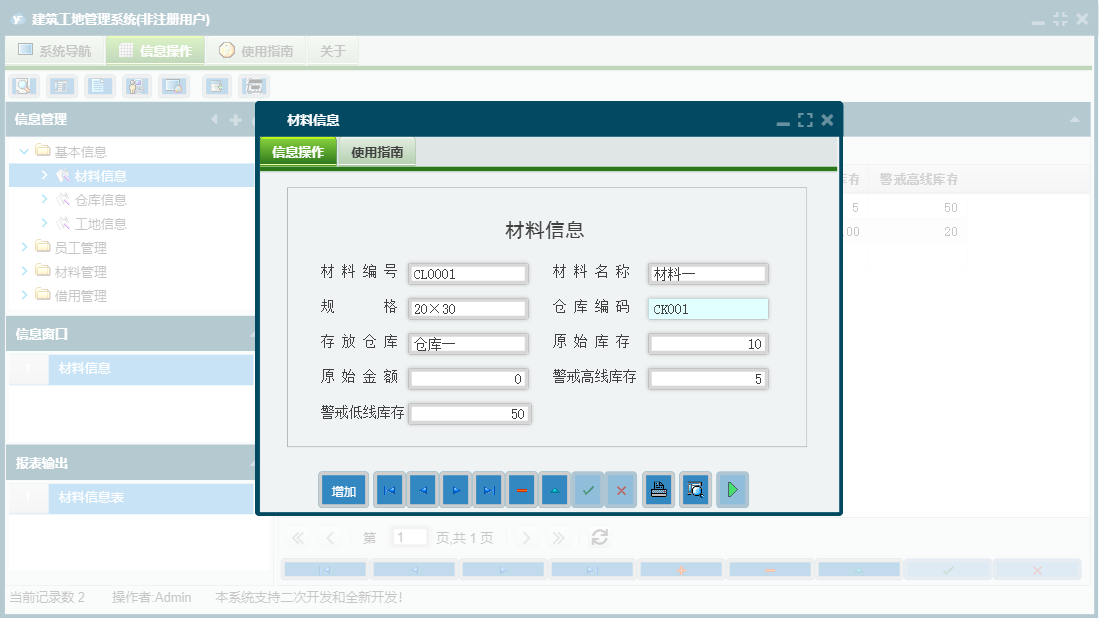Image resolution: width=1099 pixels, height=618 pixels.
Task: Click the page number input field
Action: pos(409,537)
